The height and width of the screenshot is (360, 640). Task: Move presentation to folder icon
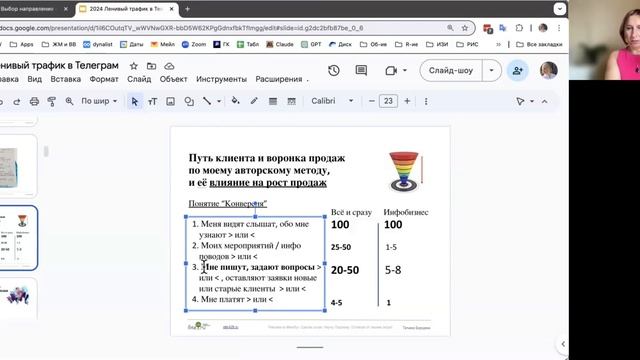coord(151,66)
